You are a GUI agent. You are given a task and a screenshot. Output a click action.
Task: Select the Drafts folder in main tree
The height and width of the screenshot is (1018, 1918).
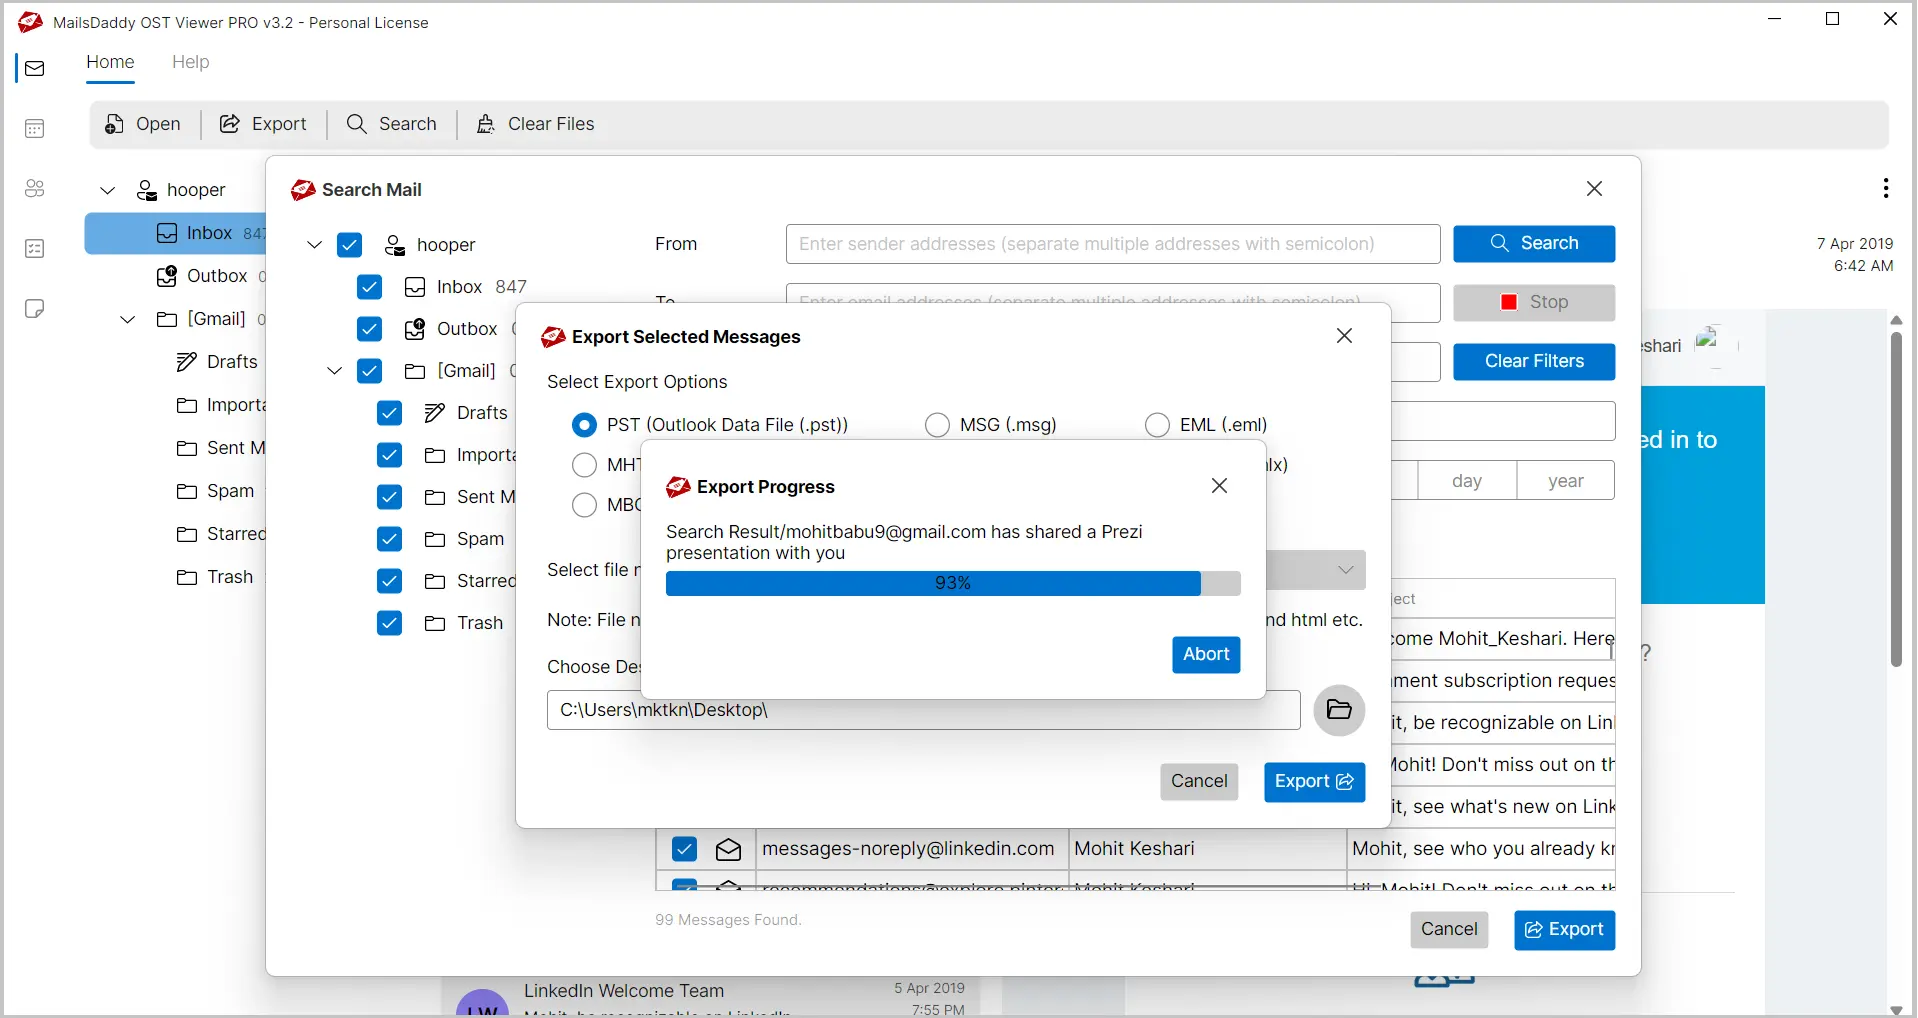(217, 362)
